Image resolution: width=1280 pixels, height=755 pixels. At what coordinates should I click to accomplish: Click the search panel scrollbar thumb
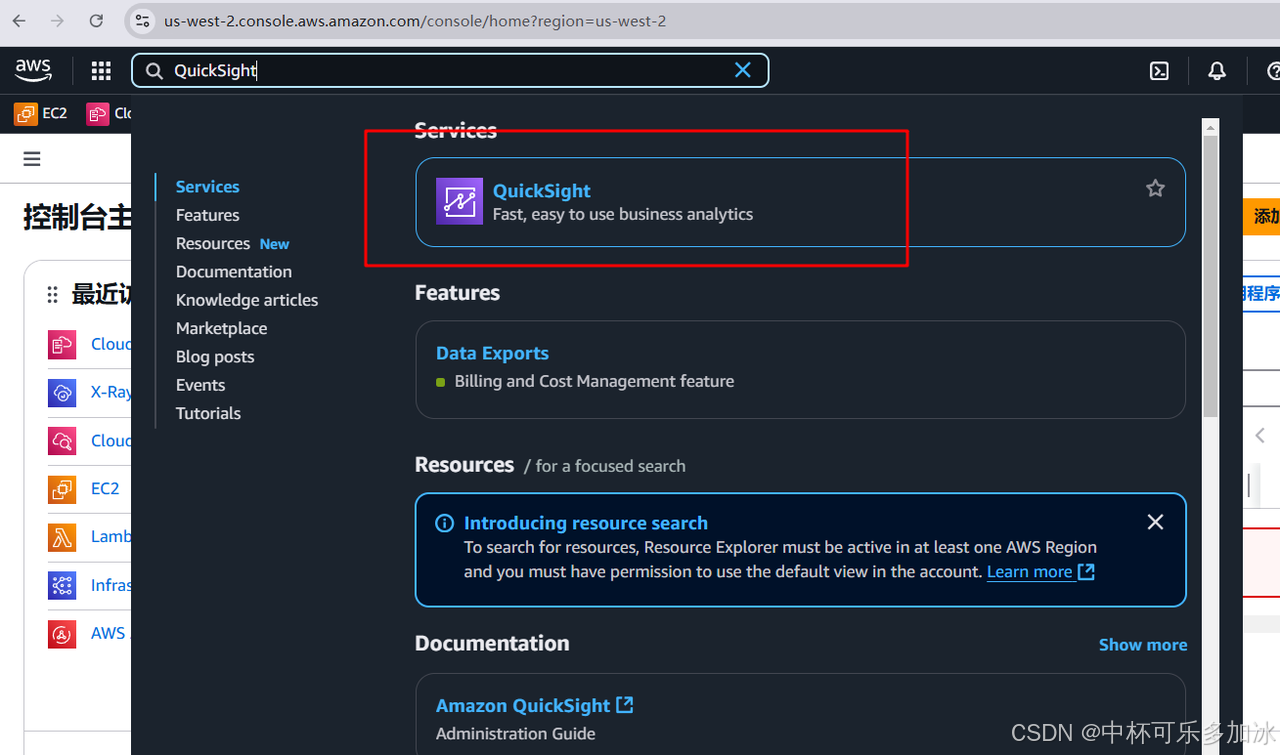point(1210,277)
